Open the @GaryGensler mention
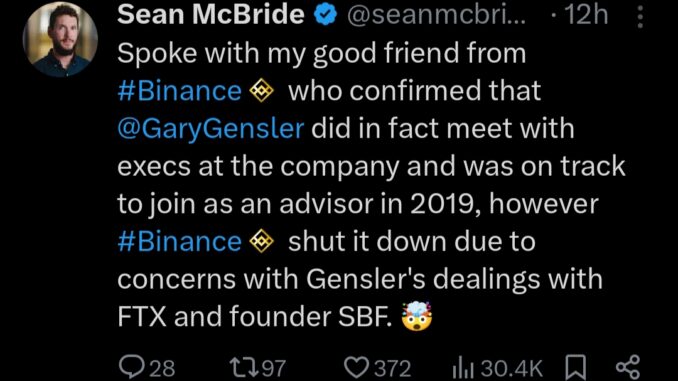The image size is (678, 381). pyautogui.click(x=211, y=129)
